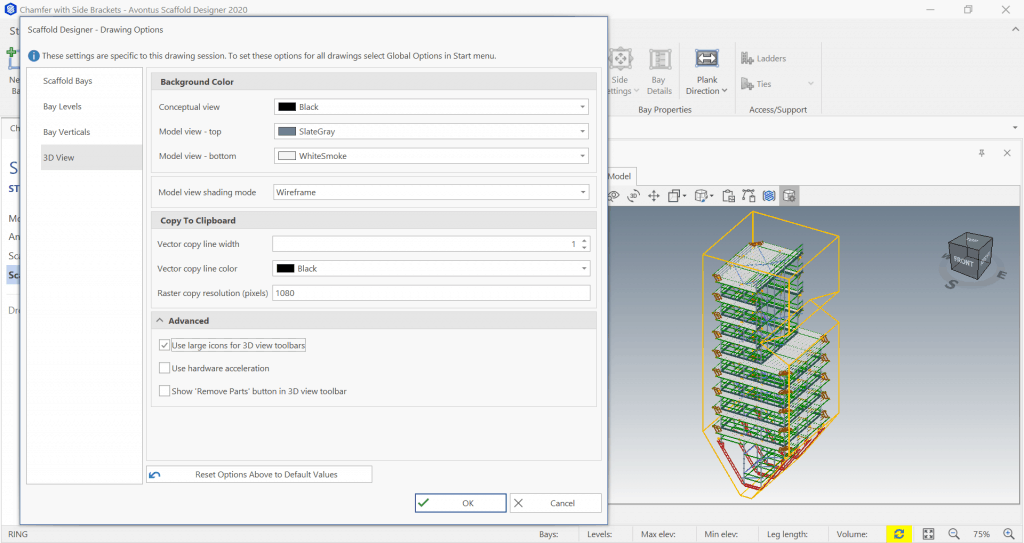The height and width of the screenshot is (543, 1024).
Task: Click the 75% zoom level value
Action: [x=982, y=534]
